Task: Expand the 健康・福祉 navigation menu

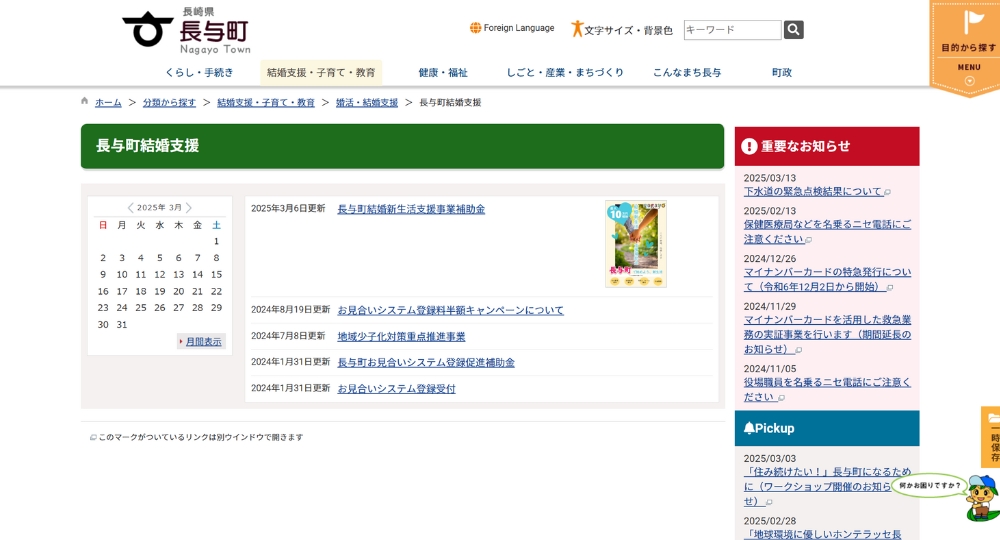Action: (443, 73)
